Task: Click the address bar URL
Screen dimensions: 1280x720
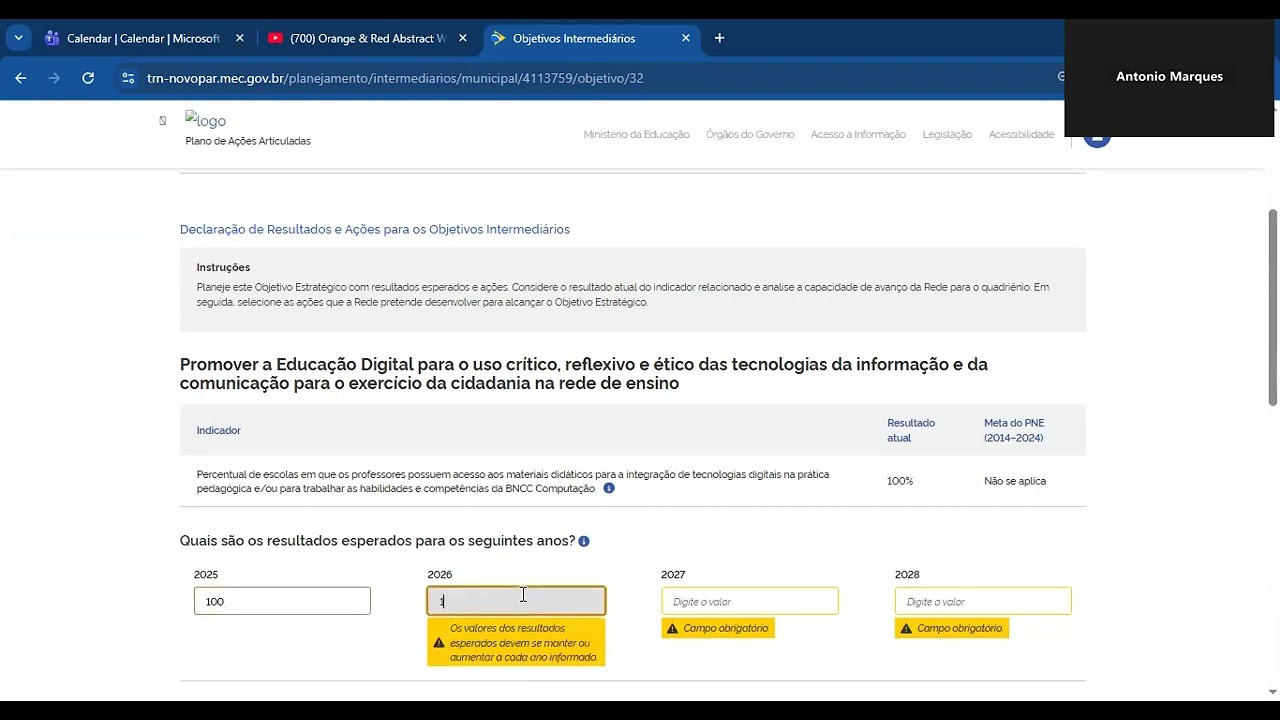Action: tap(394, 77)
